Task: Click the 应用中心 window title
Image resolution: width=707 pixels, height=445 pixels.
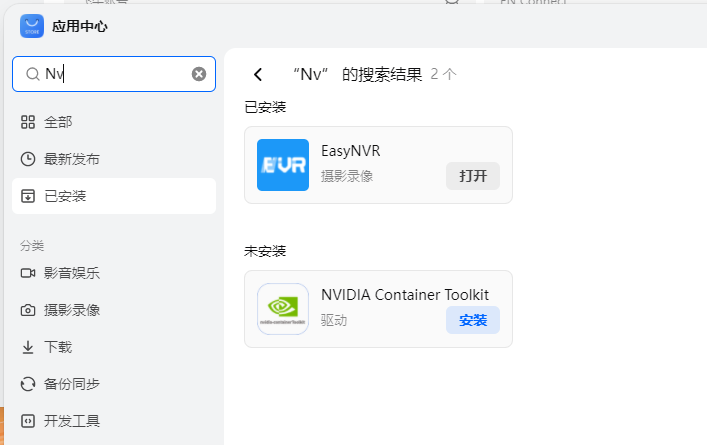Action: point(80,26)
